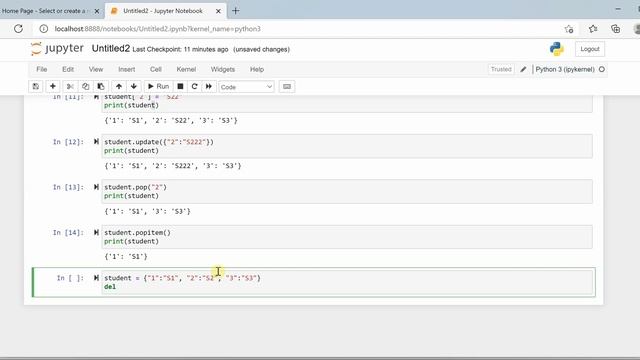
Task: Insert a cell below with plus icon
Action: click(53, 87)
